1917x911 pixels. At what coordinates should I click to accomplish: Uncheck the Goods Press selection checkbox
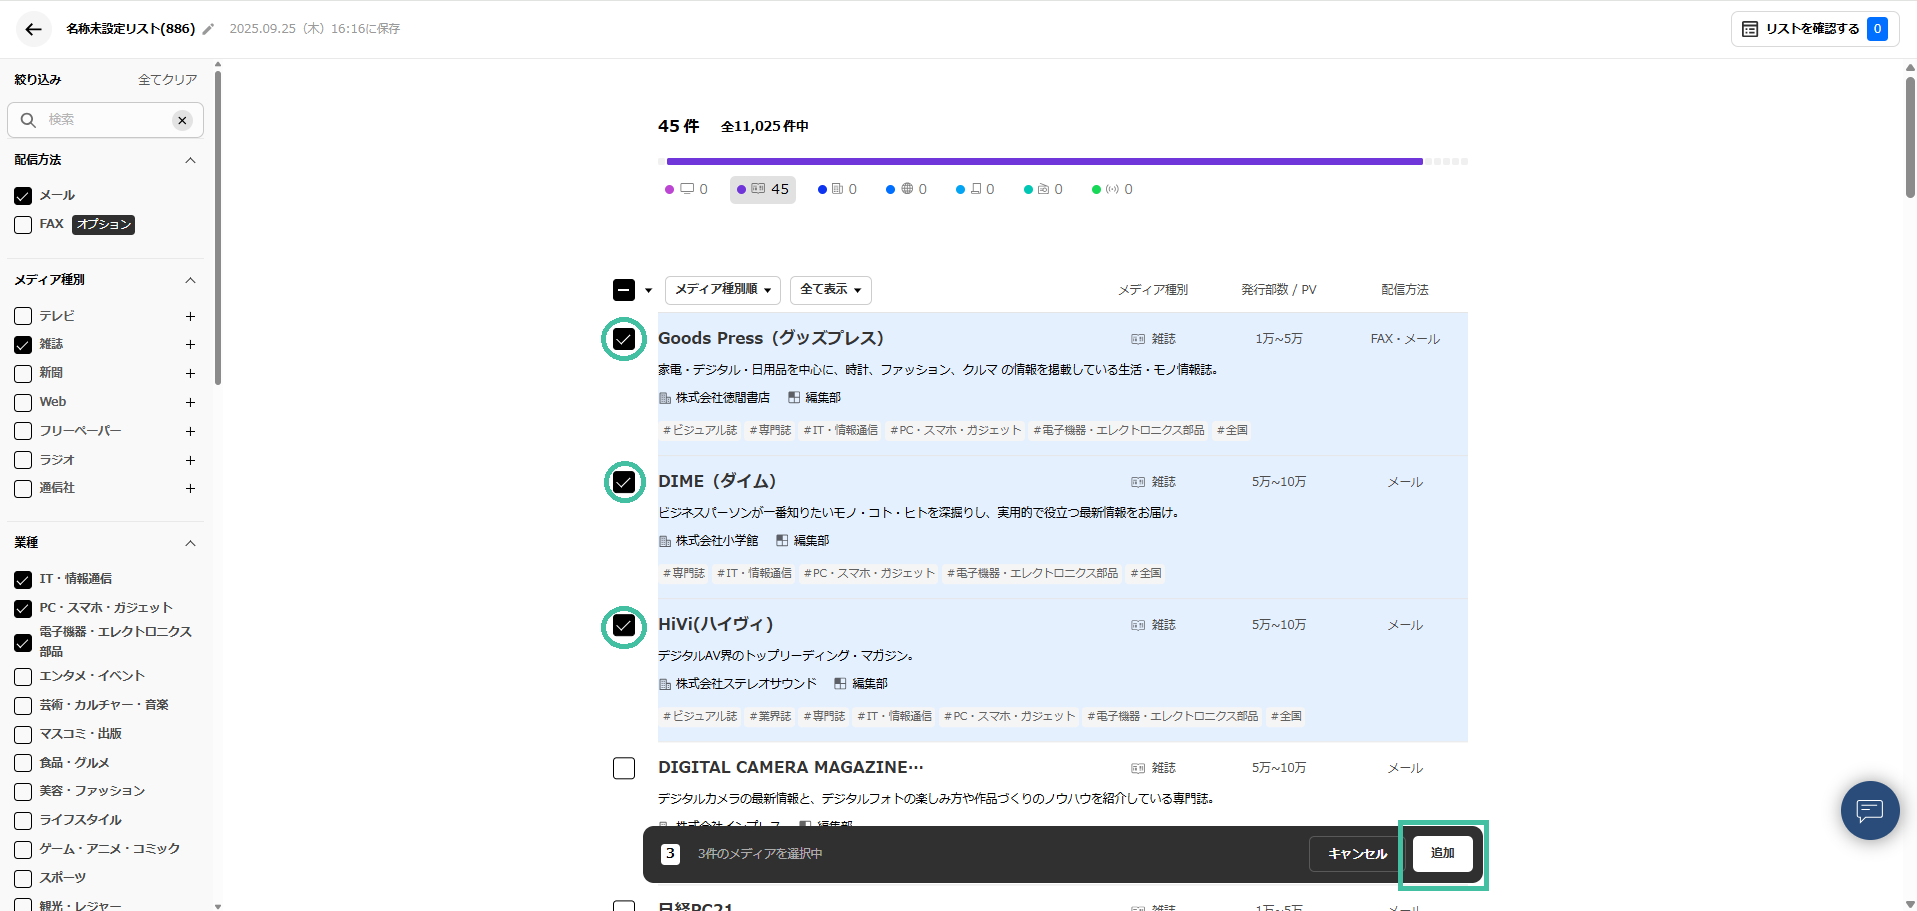click(623, 339)
